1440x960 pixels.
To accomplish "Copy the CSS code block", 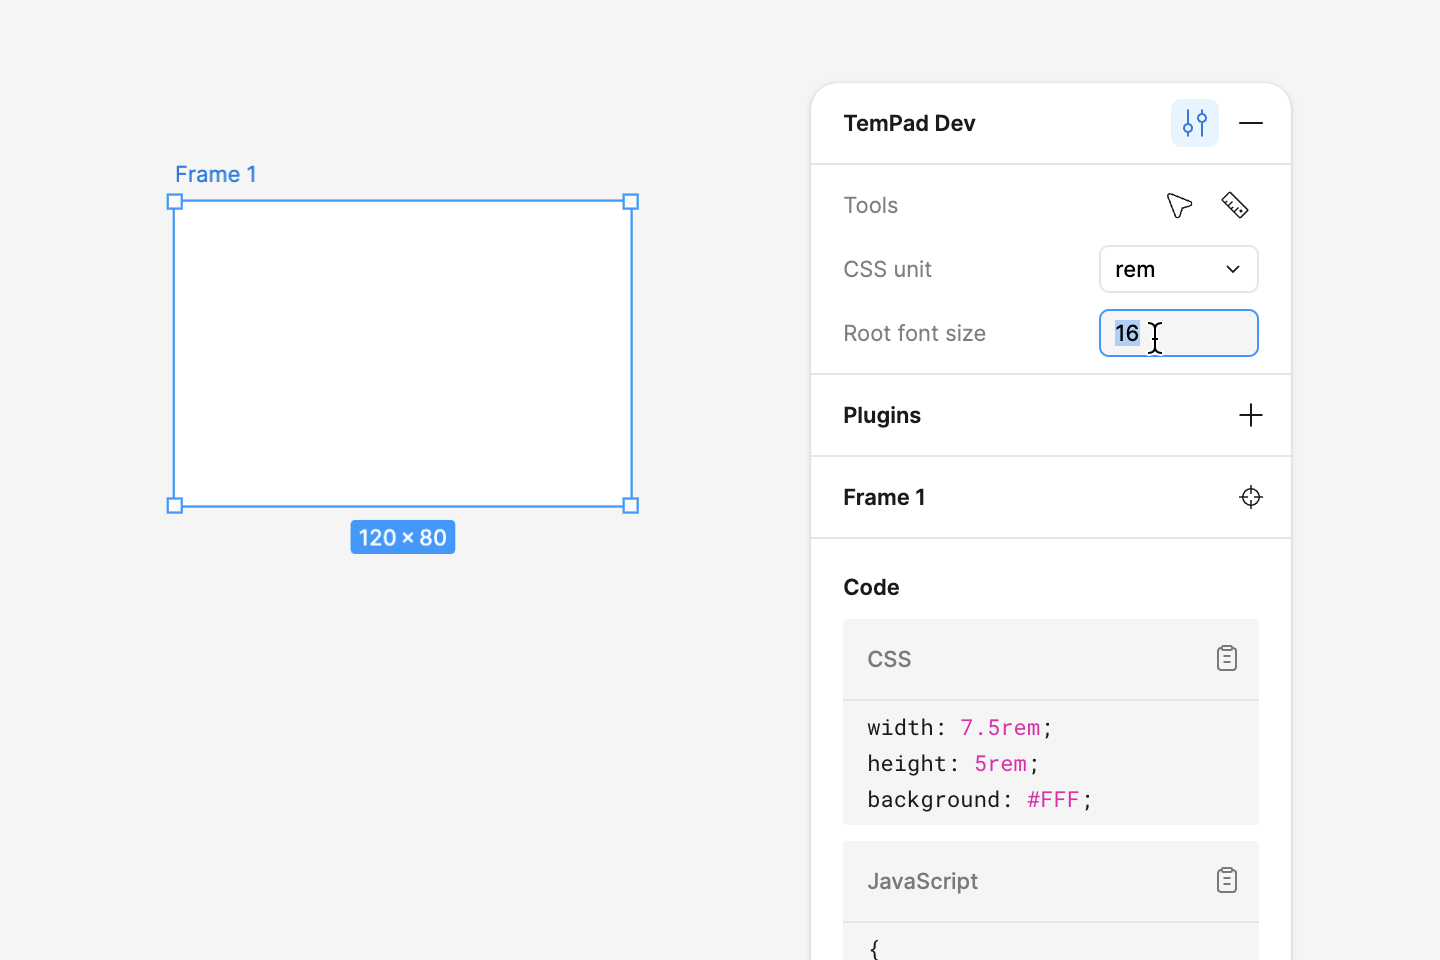I will [x=1227, y=659].
